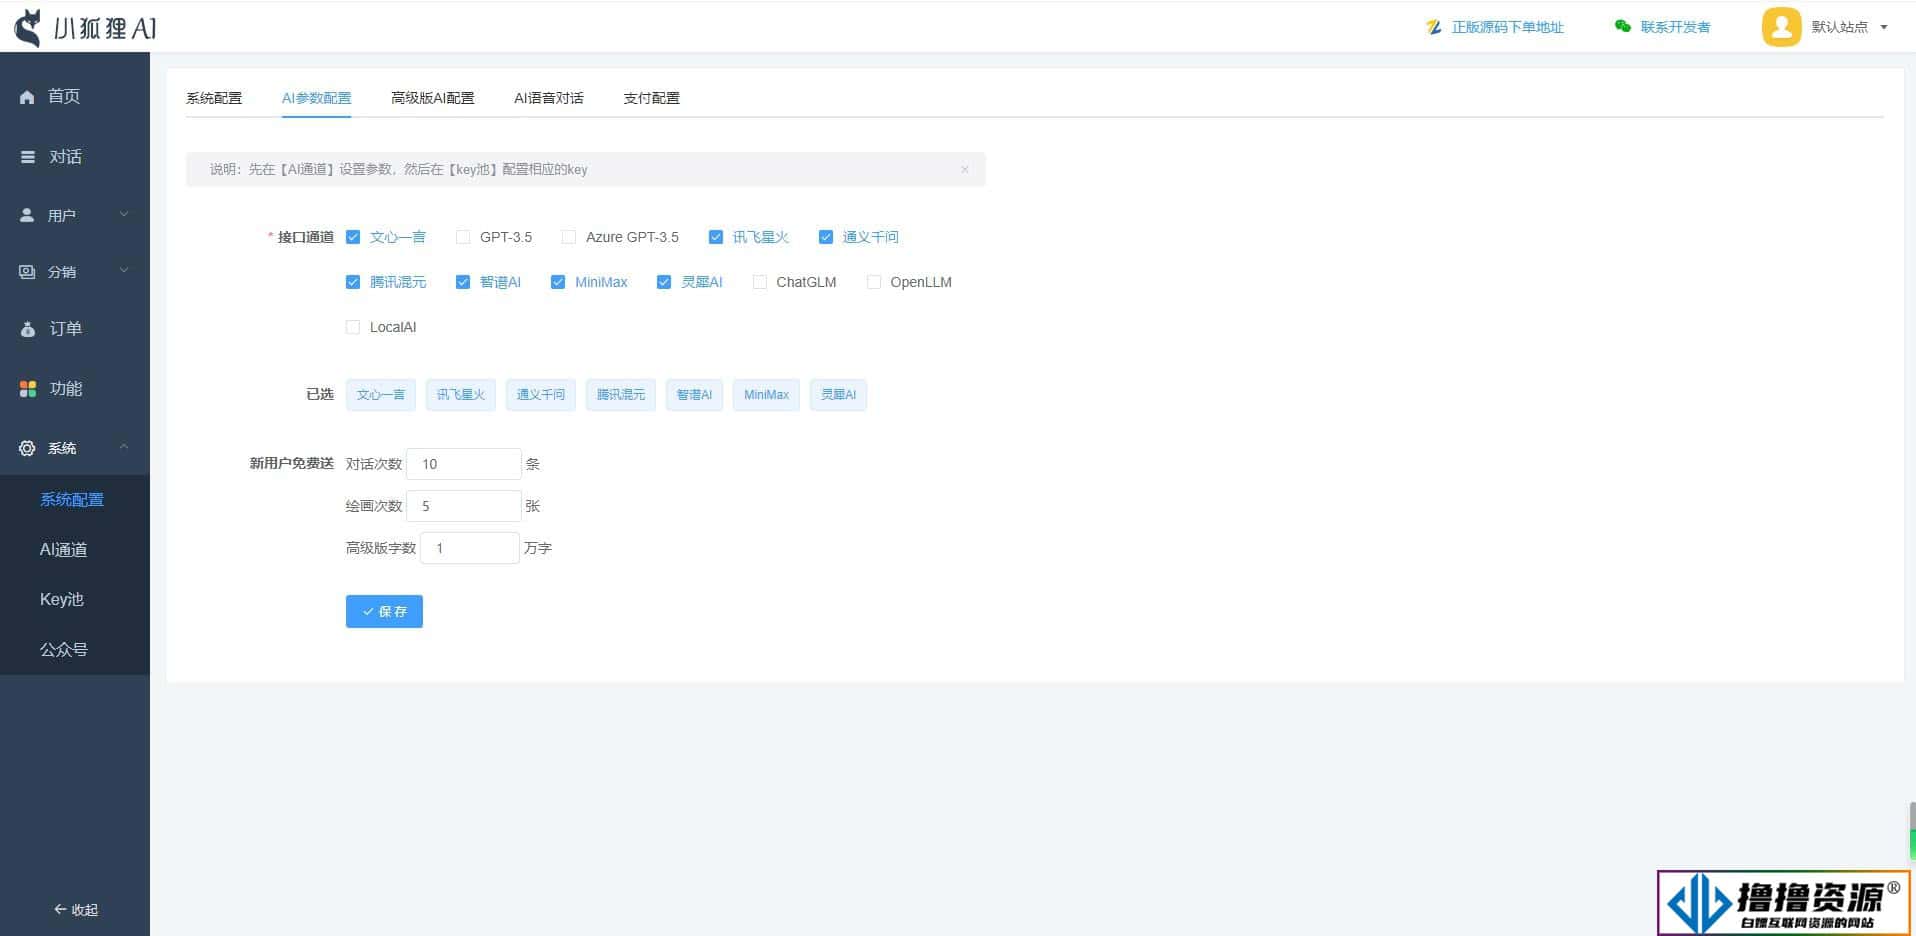The image size is (1916, 936).
Task: Click the 新用户免费送 label text
Action: point(291,464)
